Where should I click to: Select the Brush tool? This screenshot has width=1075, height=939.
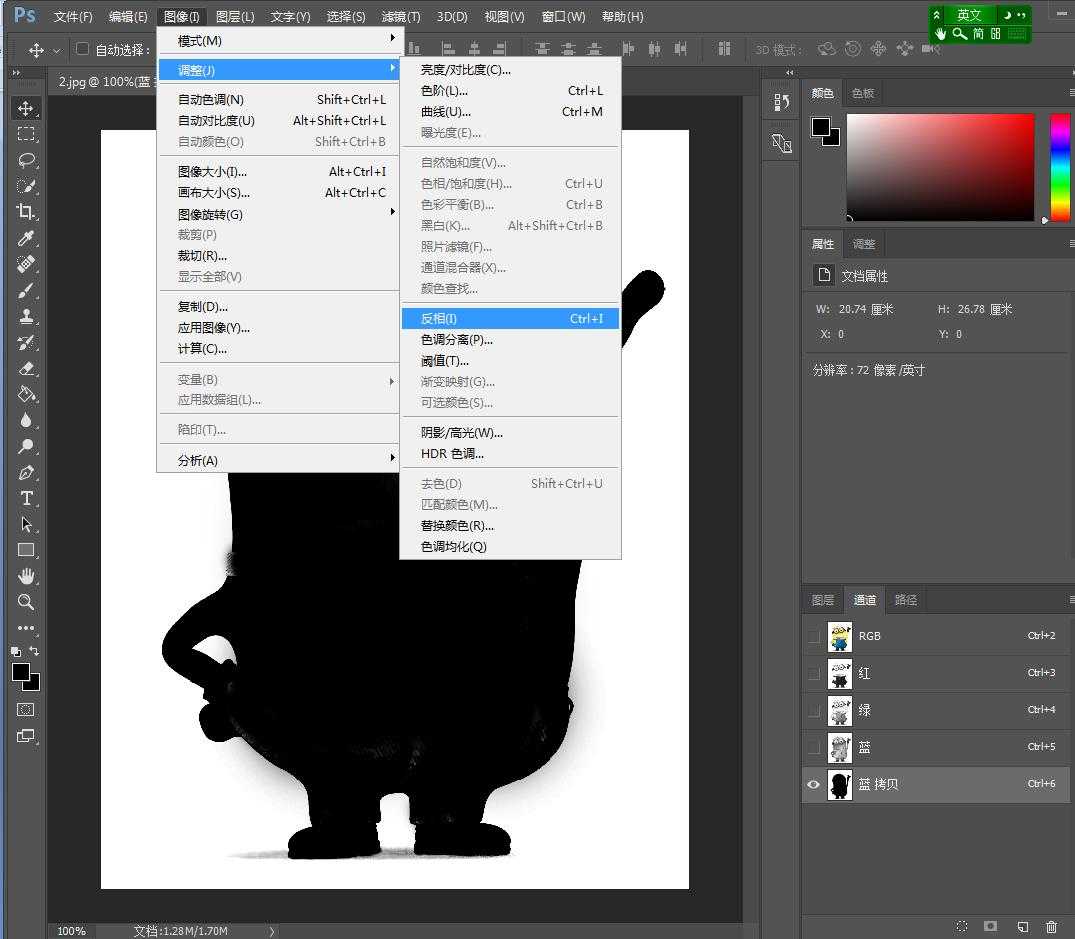point(26,290)
